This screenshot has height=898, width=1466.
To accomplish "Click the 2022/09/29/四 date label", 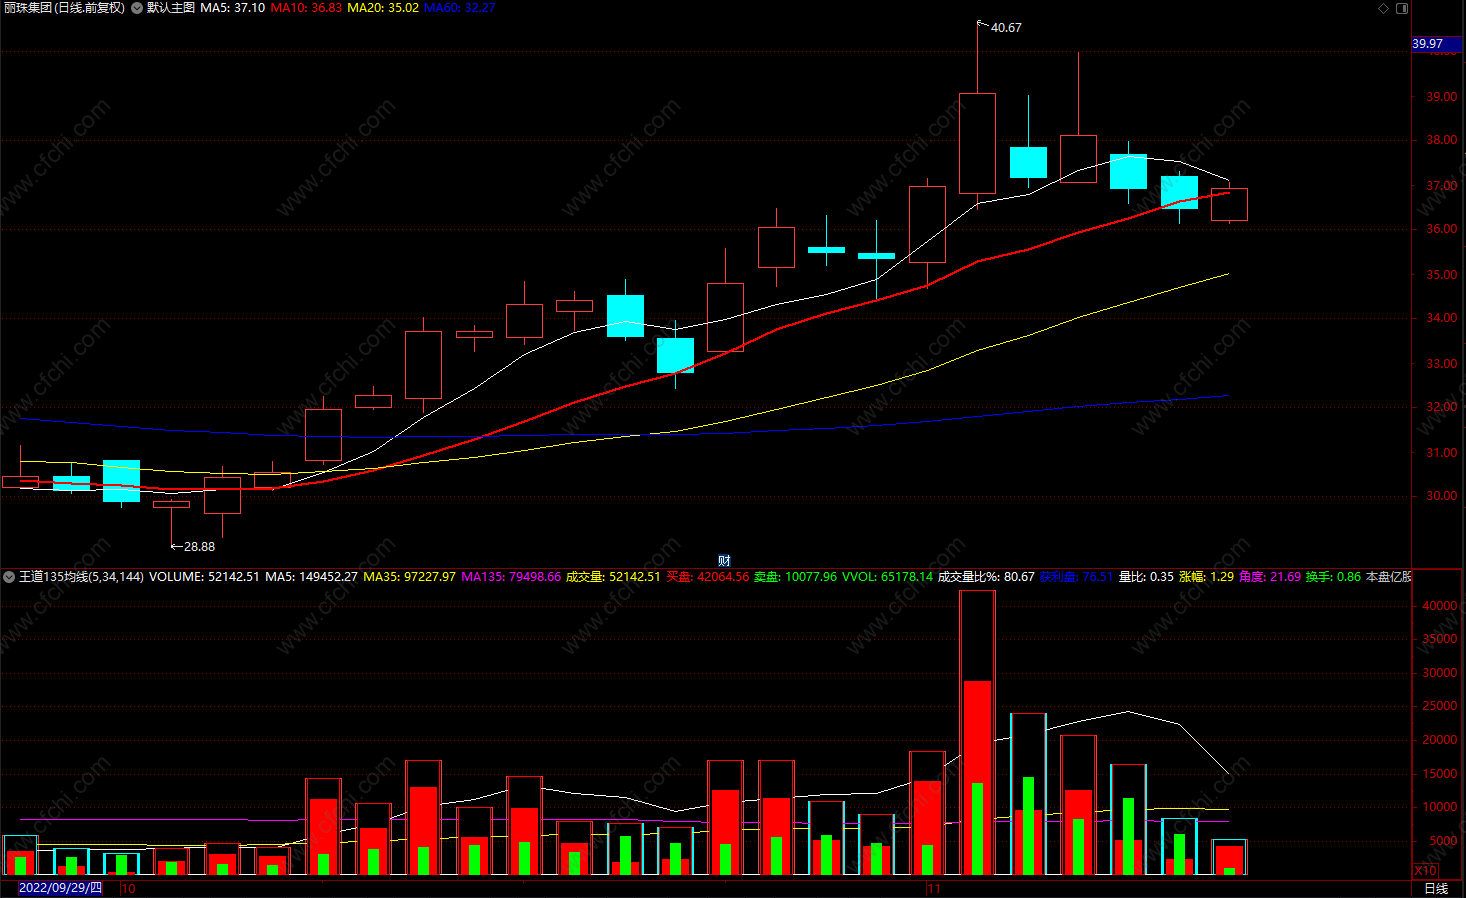I will pyautogui.click(x=61, y=888).
